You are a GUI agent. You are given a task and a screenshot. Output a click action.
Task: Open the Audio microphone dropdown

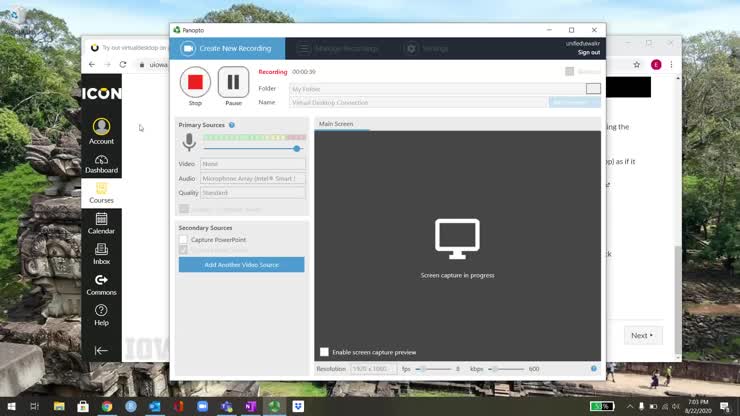click(252, 178)
